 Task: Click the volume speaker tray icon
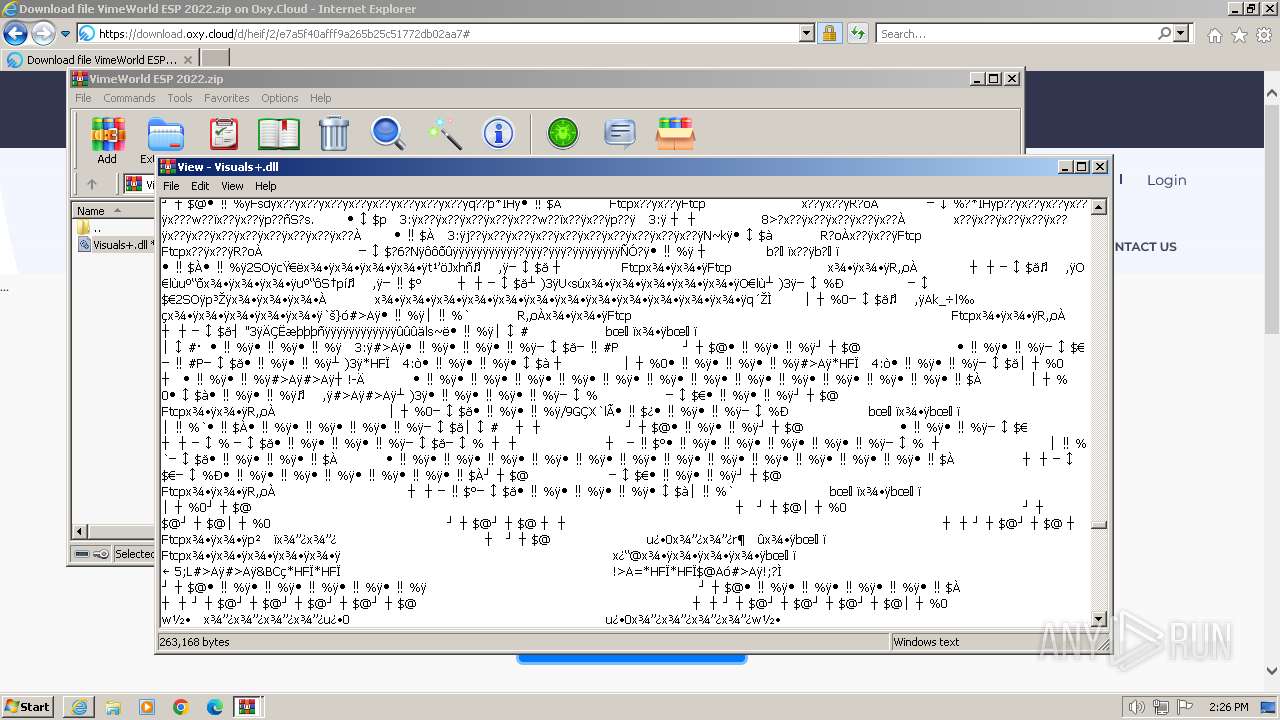click(1137, 707)
